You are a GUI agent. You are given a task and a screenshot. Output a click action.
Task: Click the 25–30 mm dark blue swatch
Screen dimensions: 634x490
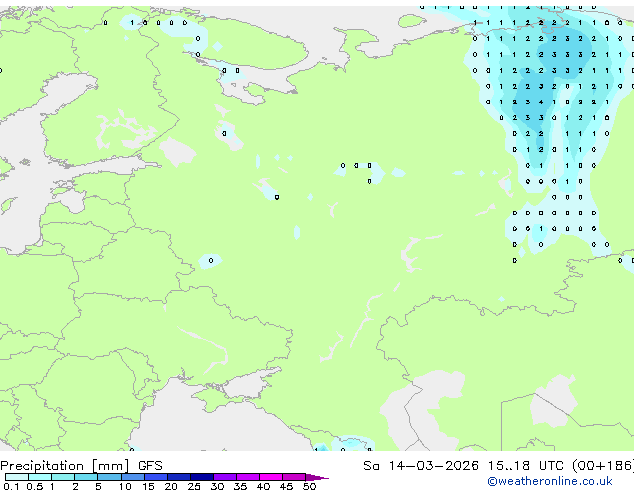pyautogui.click(x=202, y=477)
